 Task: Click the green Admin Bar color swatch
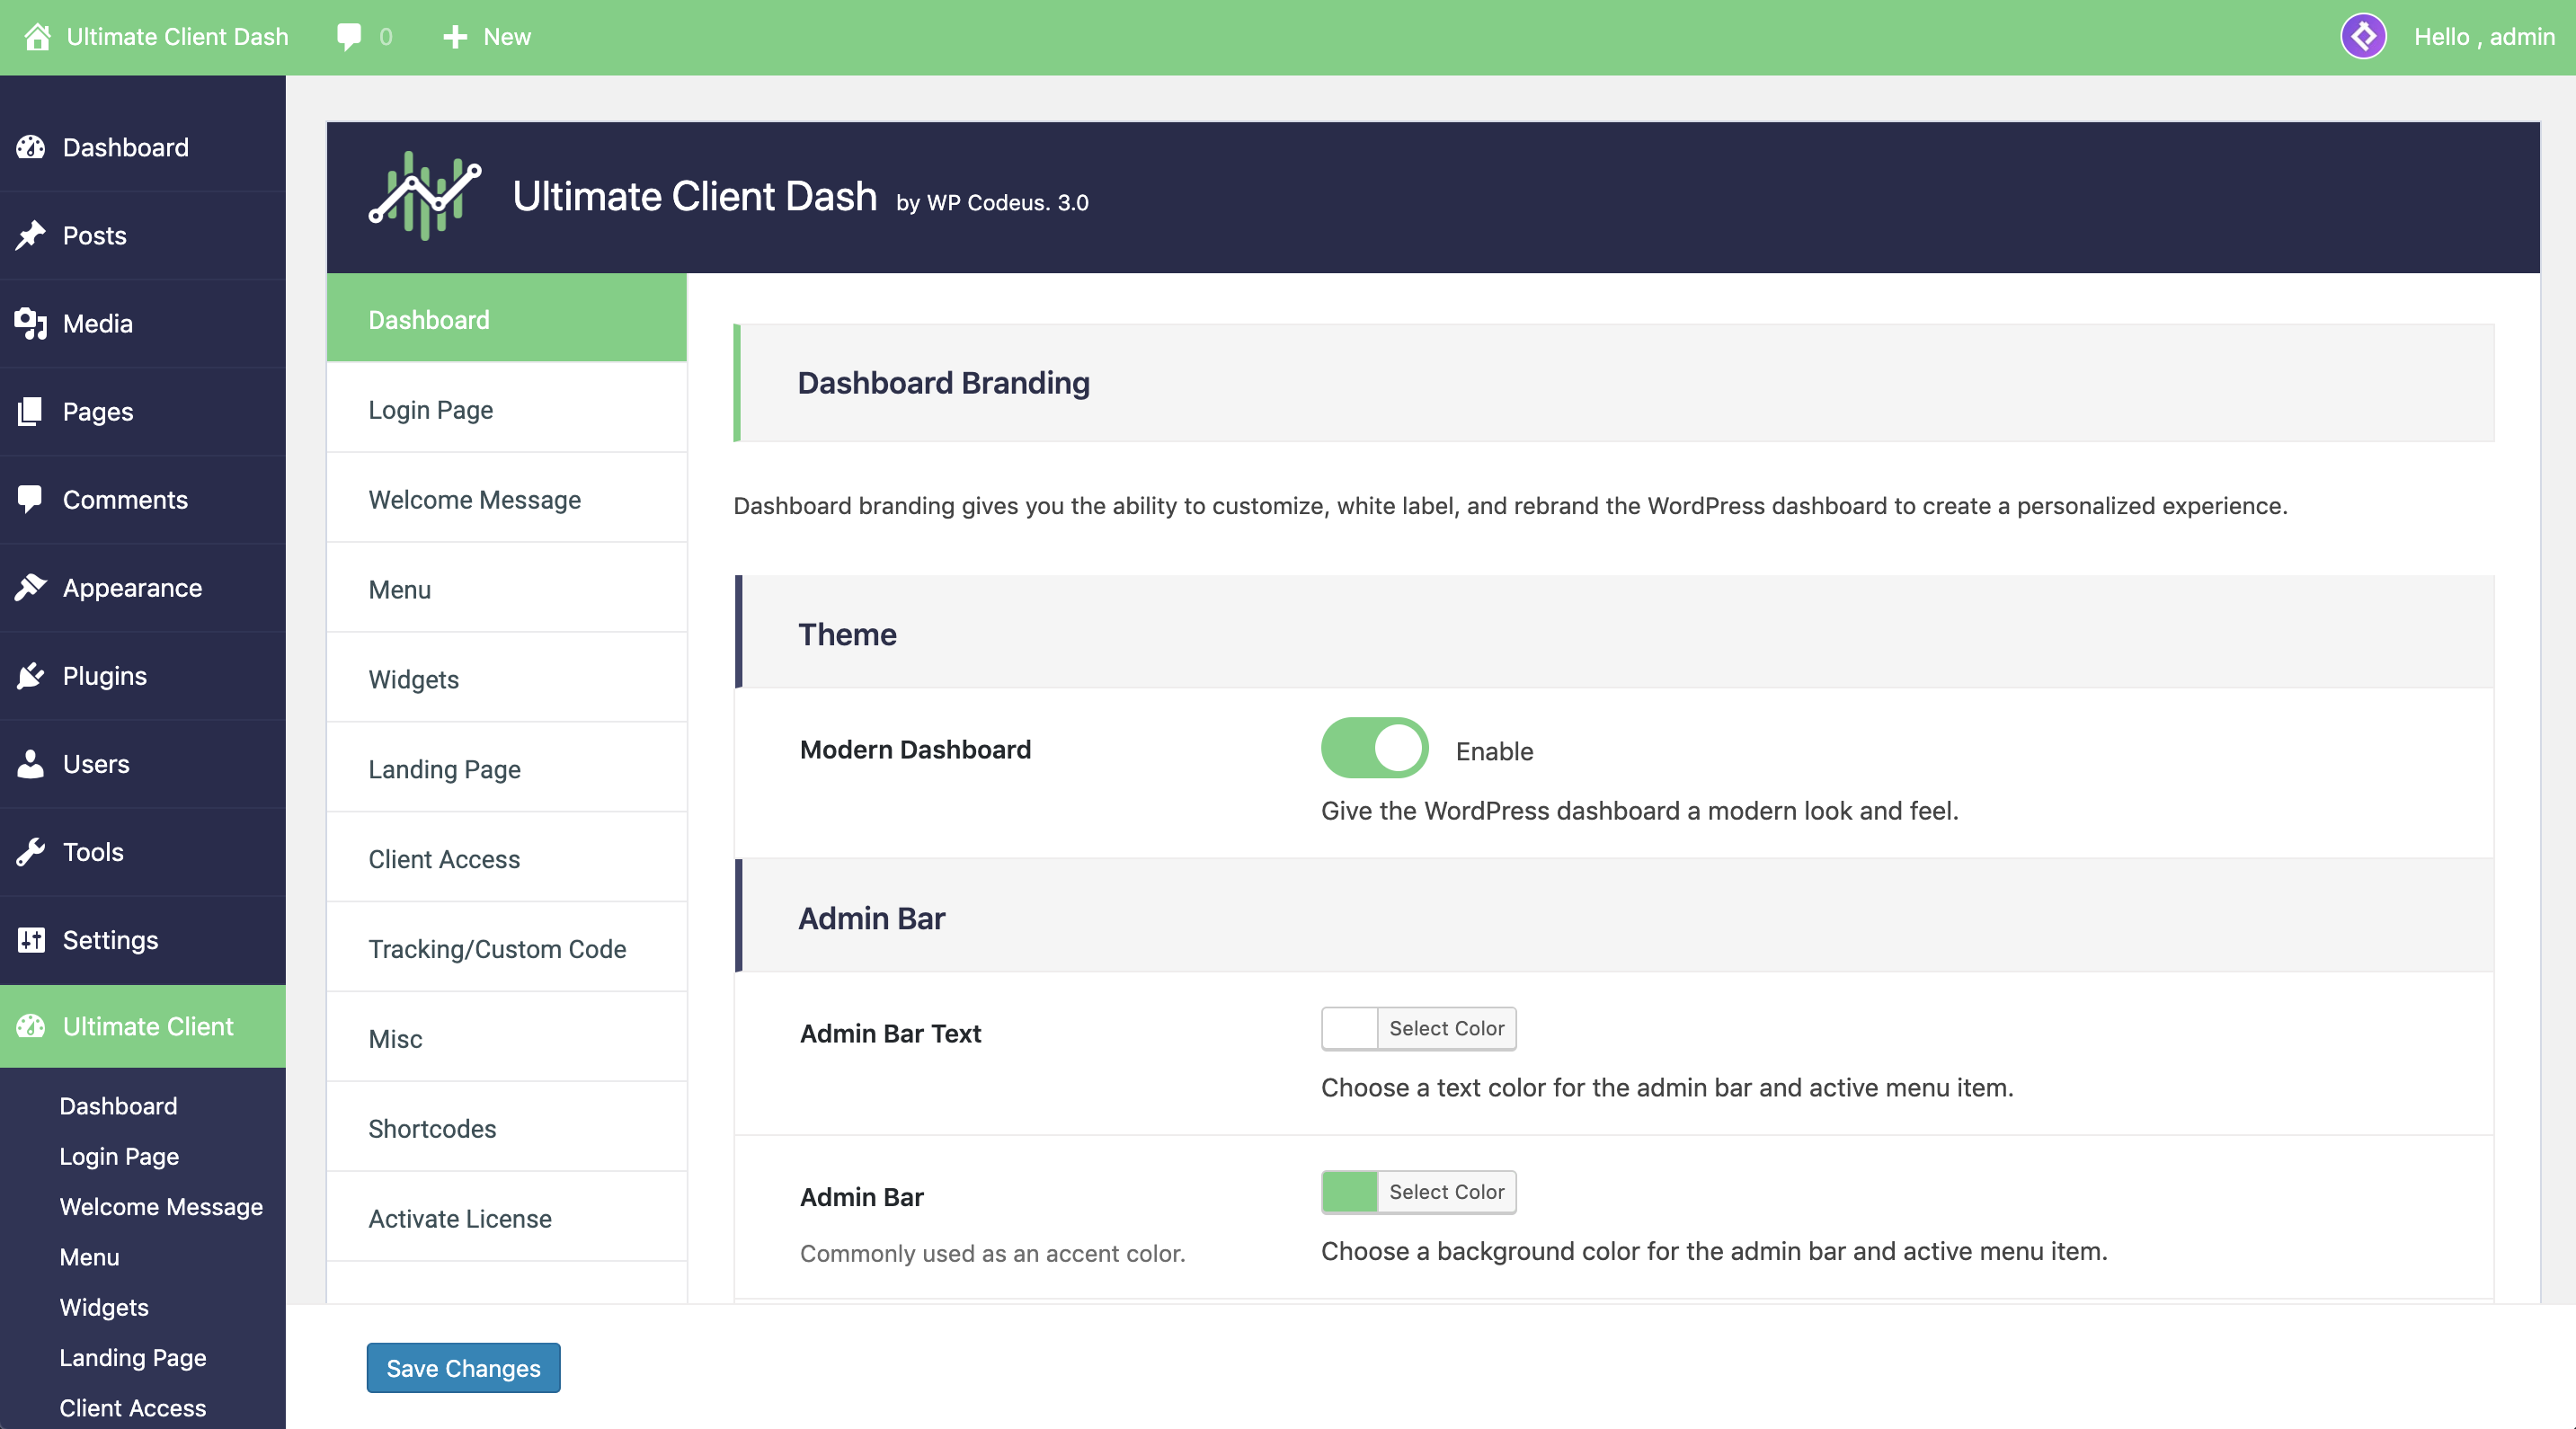pos(1349,1192)
